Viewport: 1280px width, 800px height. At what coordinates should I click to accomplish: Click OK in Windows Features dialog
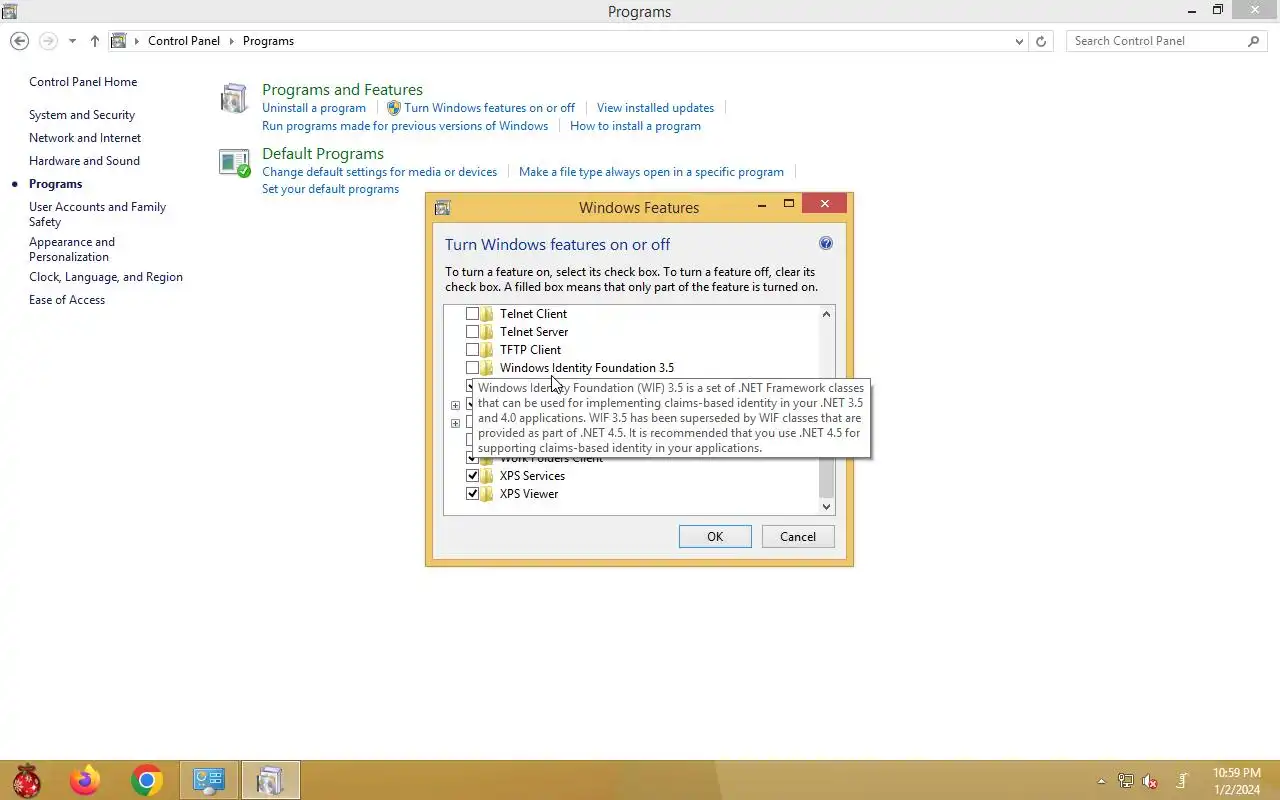pos(715,537)
